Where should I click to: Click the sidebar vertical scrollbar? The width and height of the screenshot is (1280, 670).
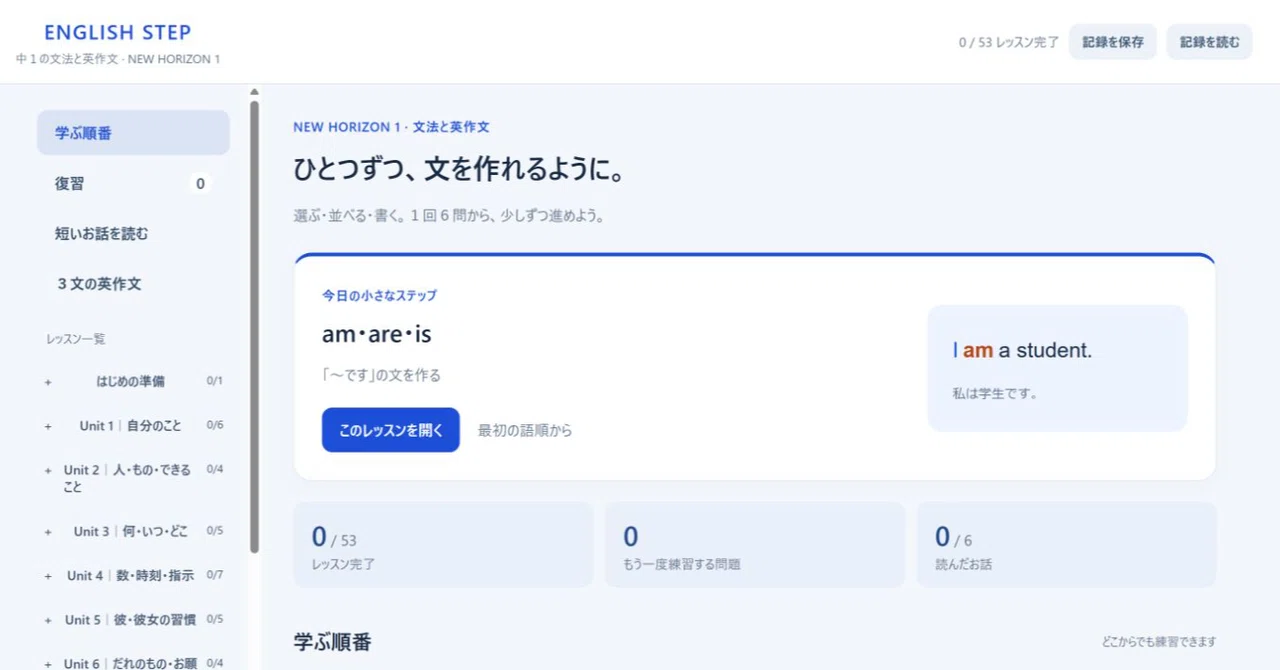click(254, 327)
